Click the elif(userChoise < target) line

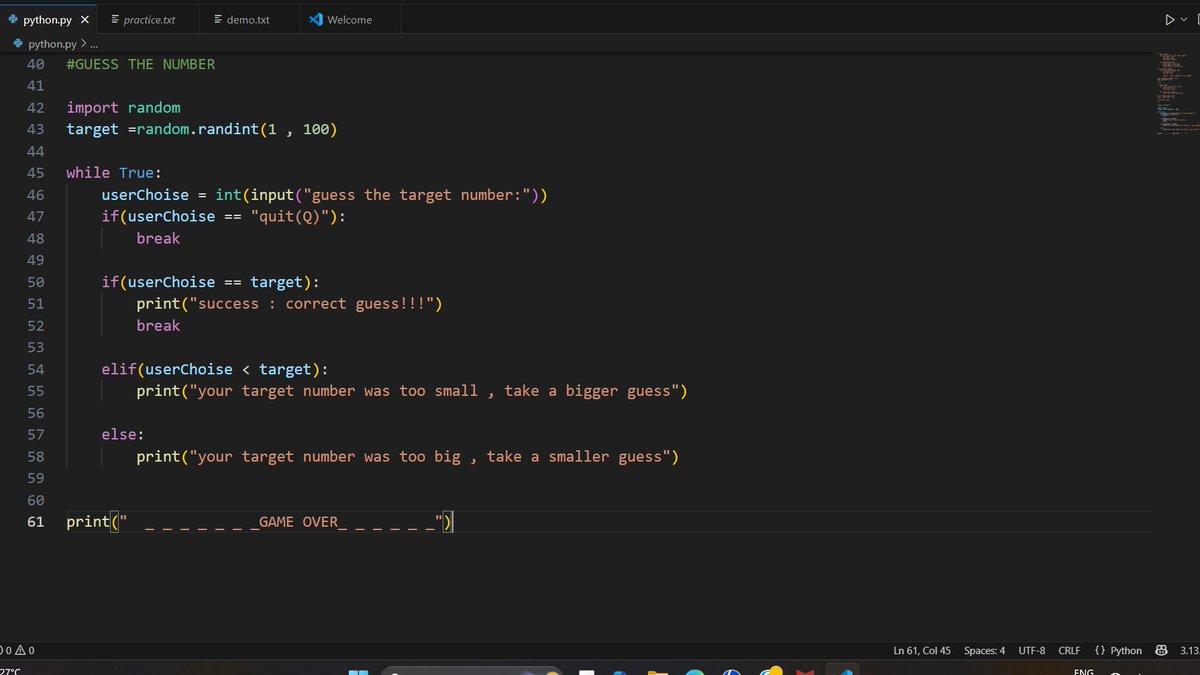tap(215, 370)
